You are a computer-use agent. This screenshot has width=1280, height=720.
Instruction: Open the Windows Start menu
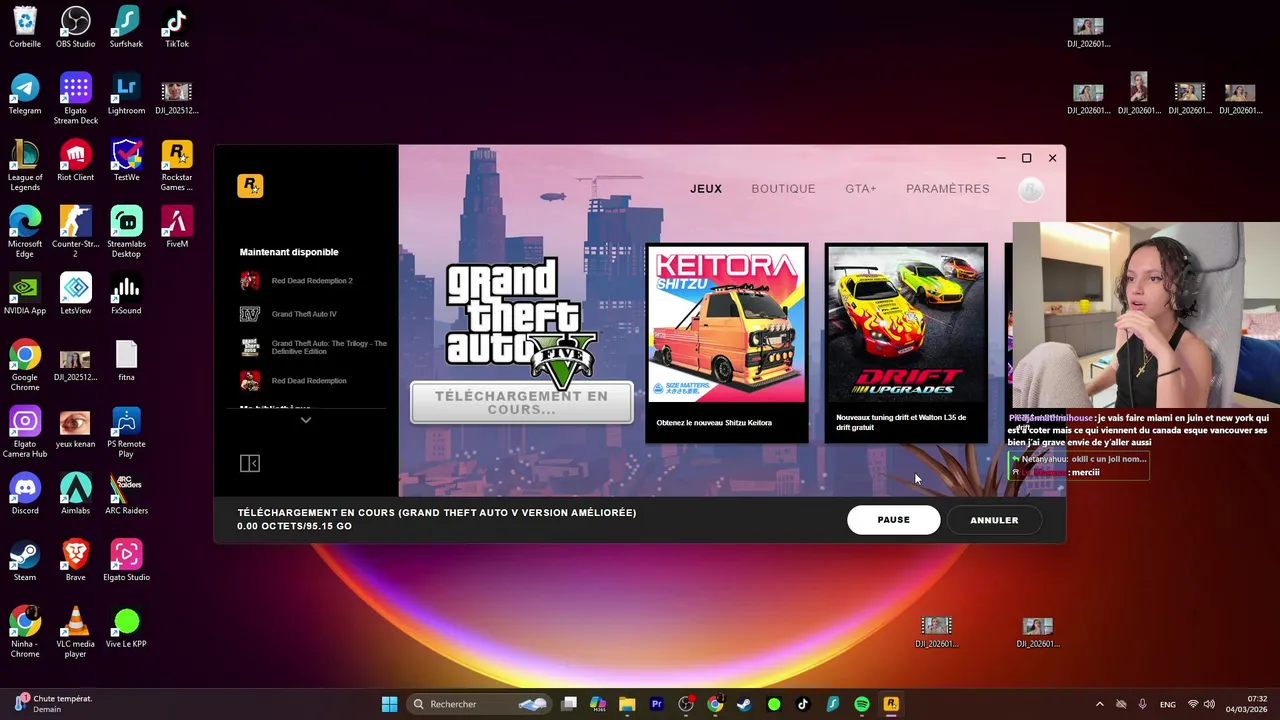point(389,704)
